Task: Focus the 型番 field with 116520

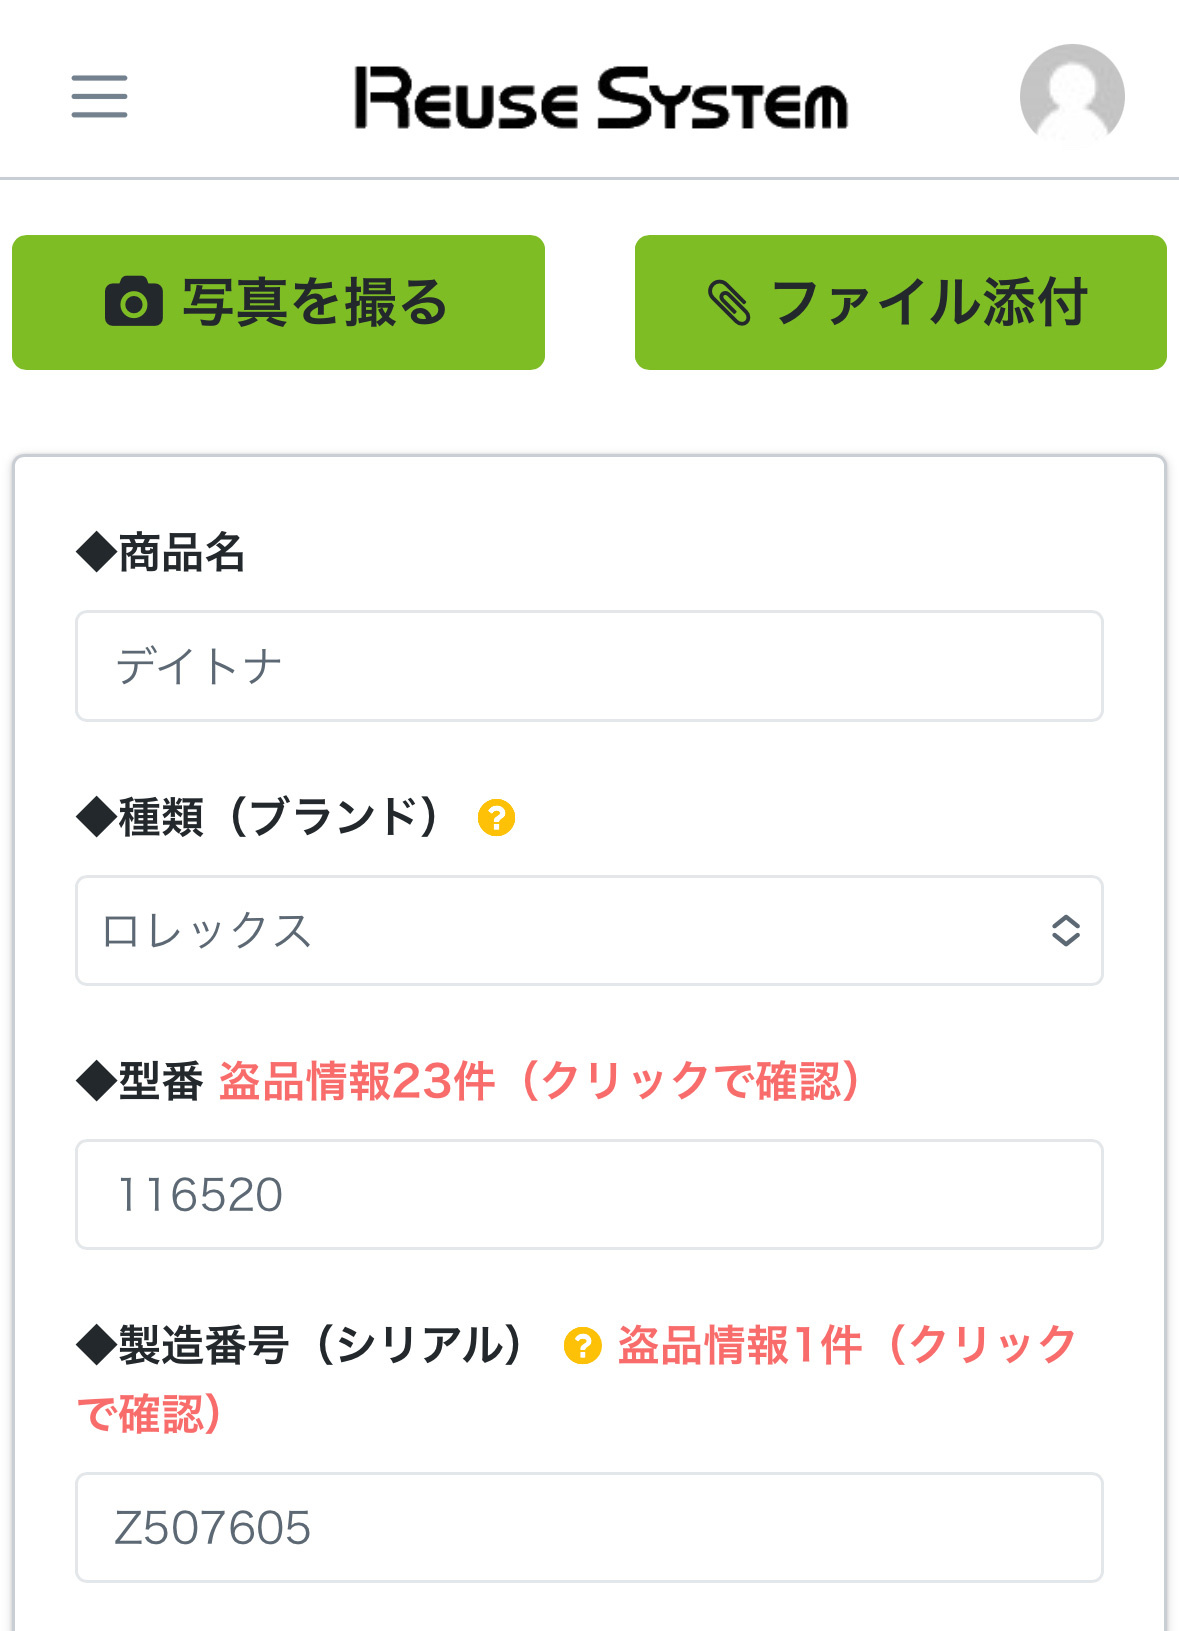Action: (x=589, y=1194)
